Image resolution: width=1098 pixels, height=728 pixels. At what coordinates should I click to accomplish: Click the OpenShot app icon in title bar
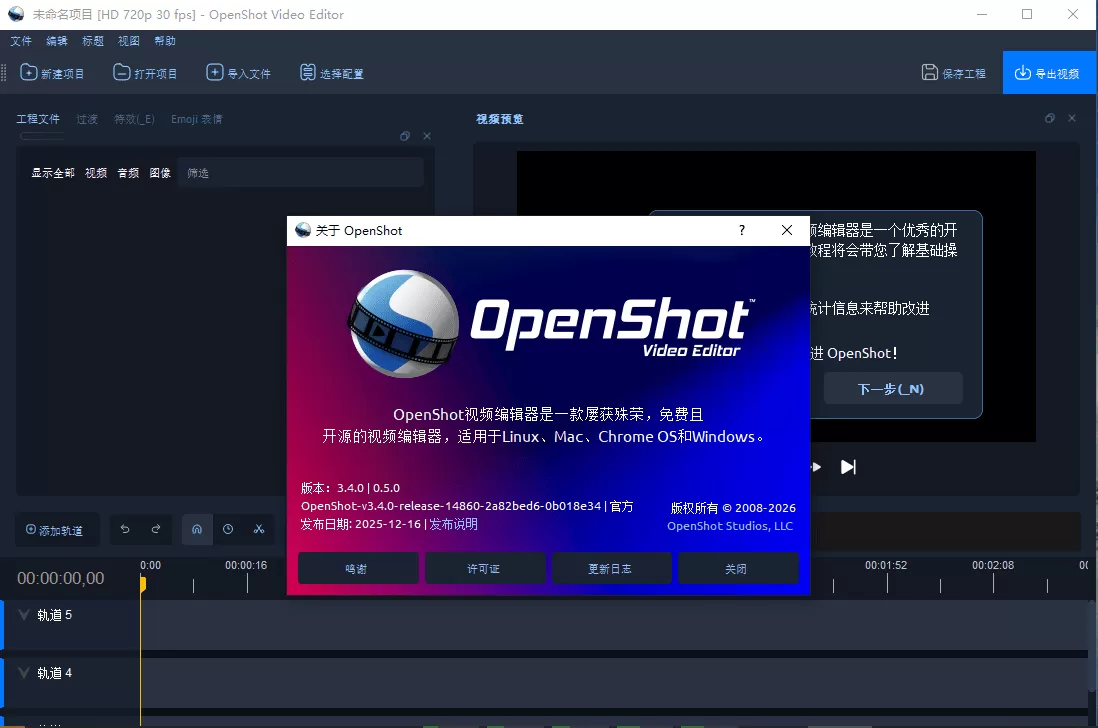tap(16, 14)
